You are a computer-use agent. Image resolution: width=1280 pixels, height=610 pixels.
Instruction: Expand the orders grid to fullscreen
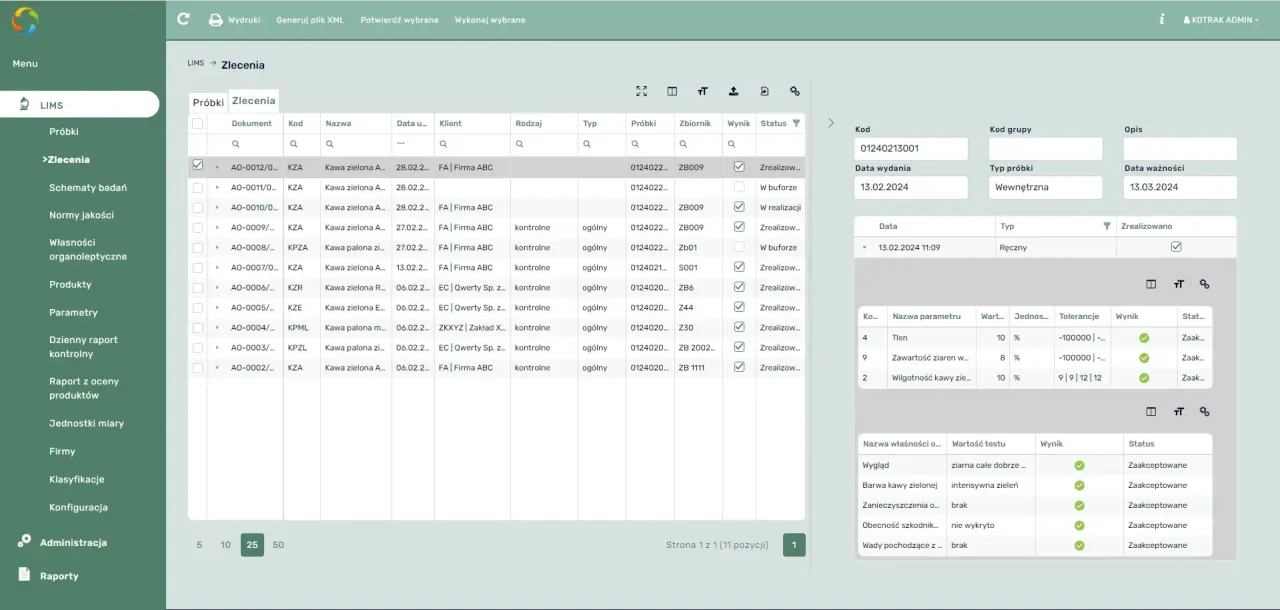coord(642,91)
